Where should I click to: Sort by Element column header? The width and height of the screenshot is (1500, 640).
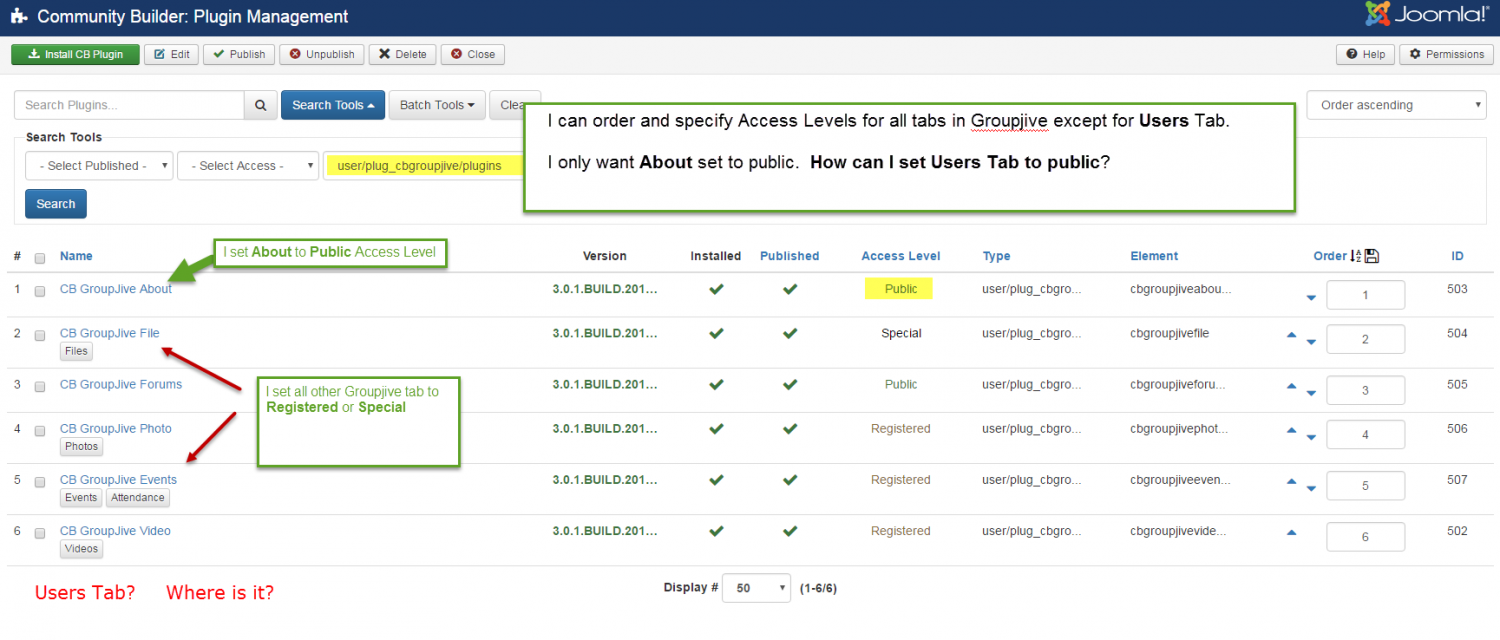1154,256
